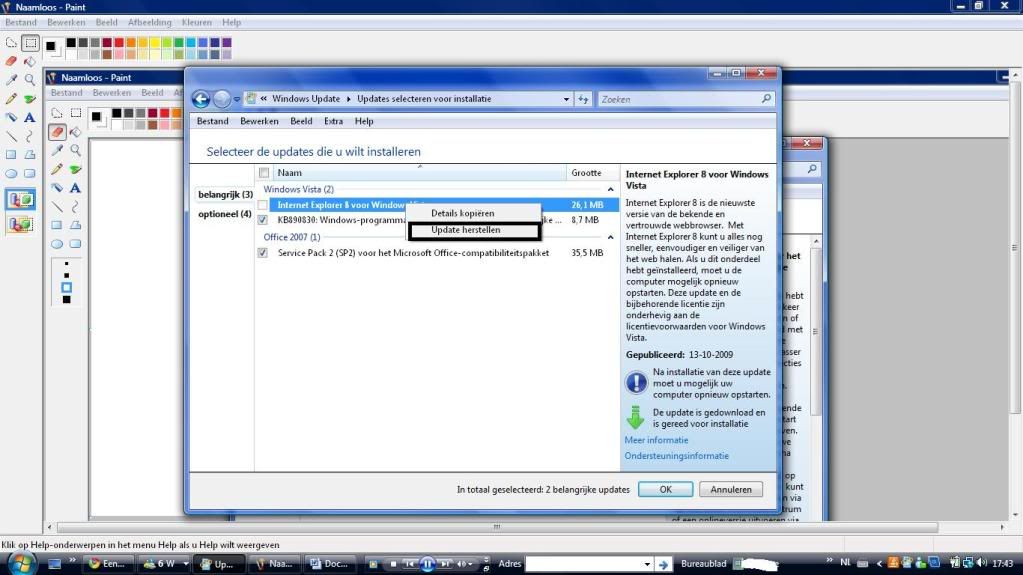Choose the Rounded rectangle tool in outer Paint
Image resolution: width=1023 pixels, height=575 pixels.
[30, 174]
